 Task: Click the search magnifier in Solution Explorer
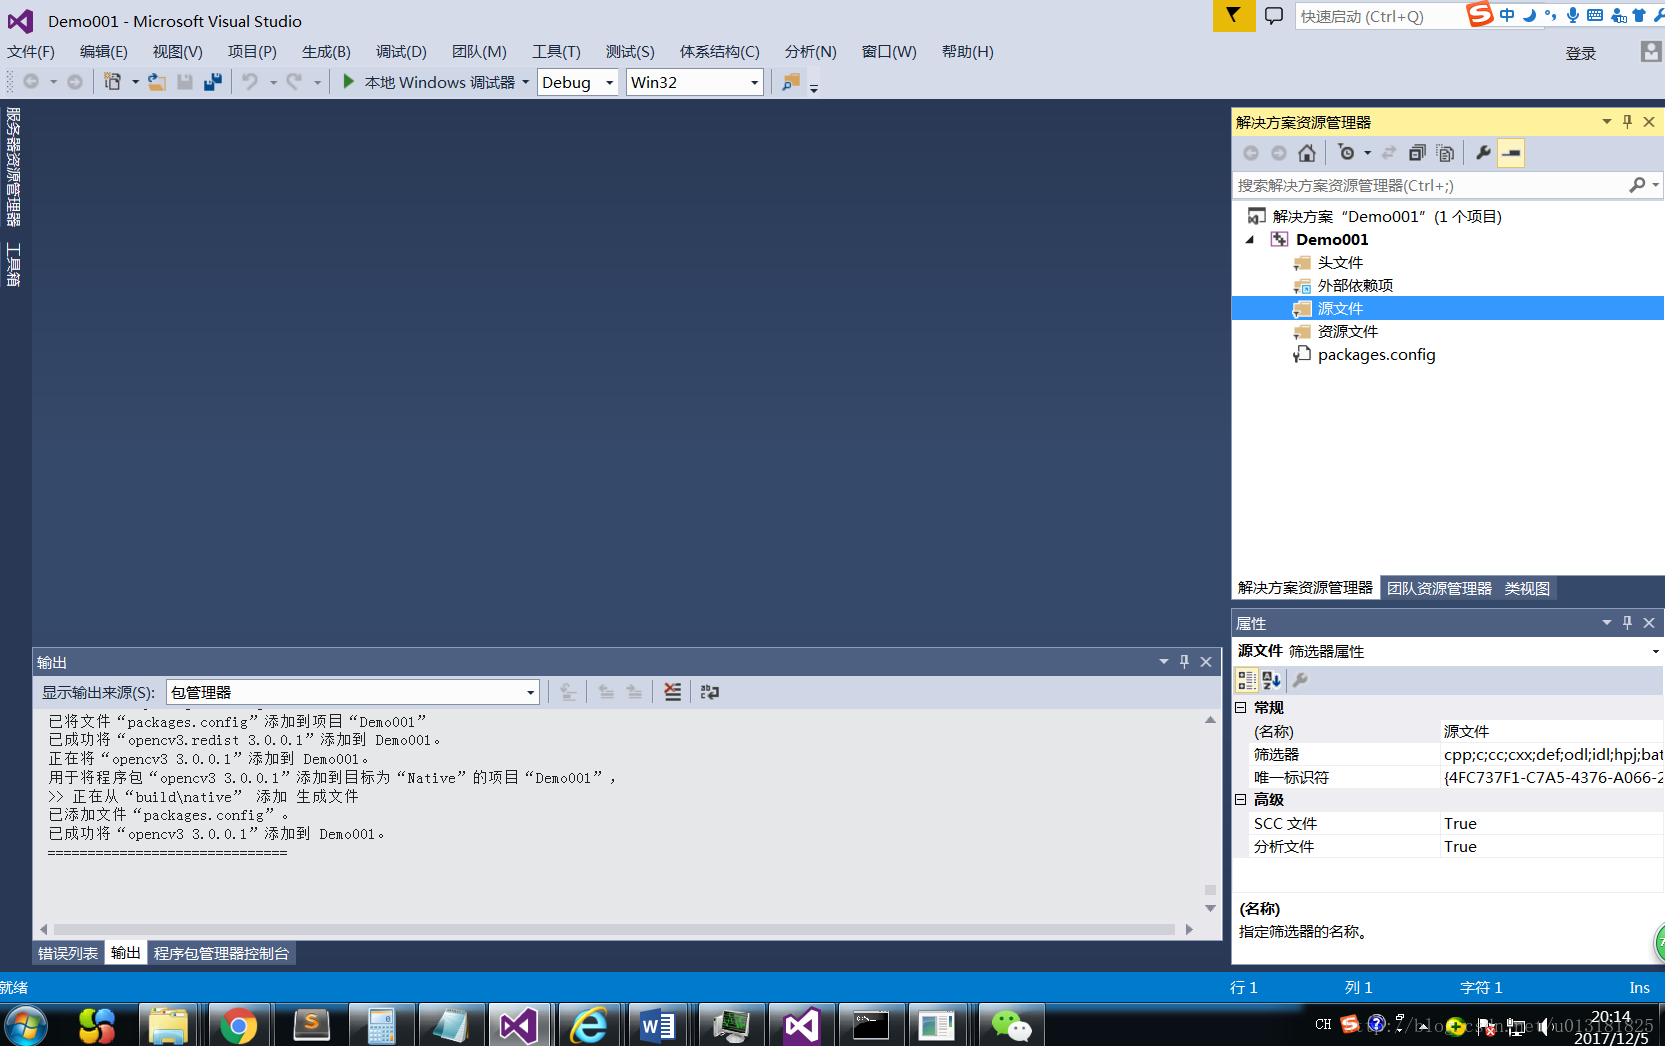coord(1637,185)
